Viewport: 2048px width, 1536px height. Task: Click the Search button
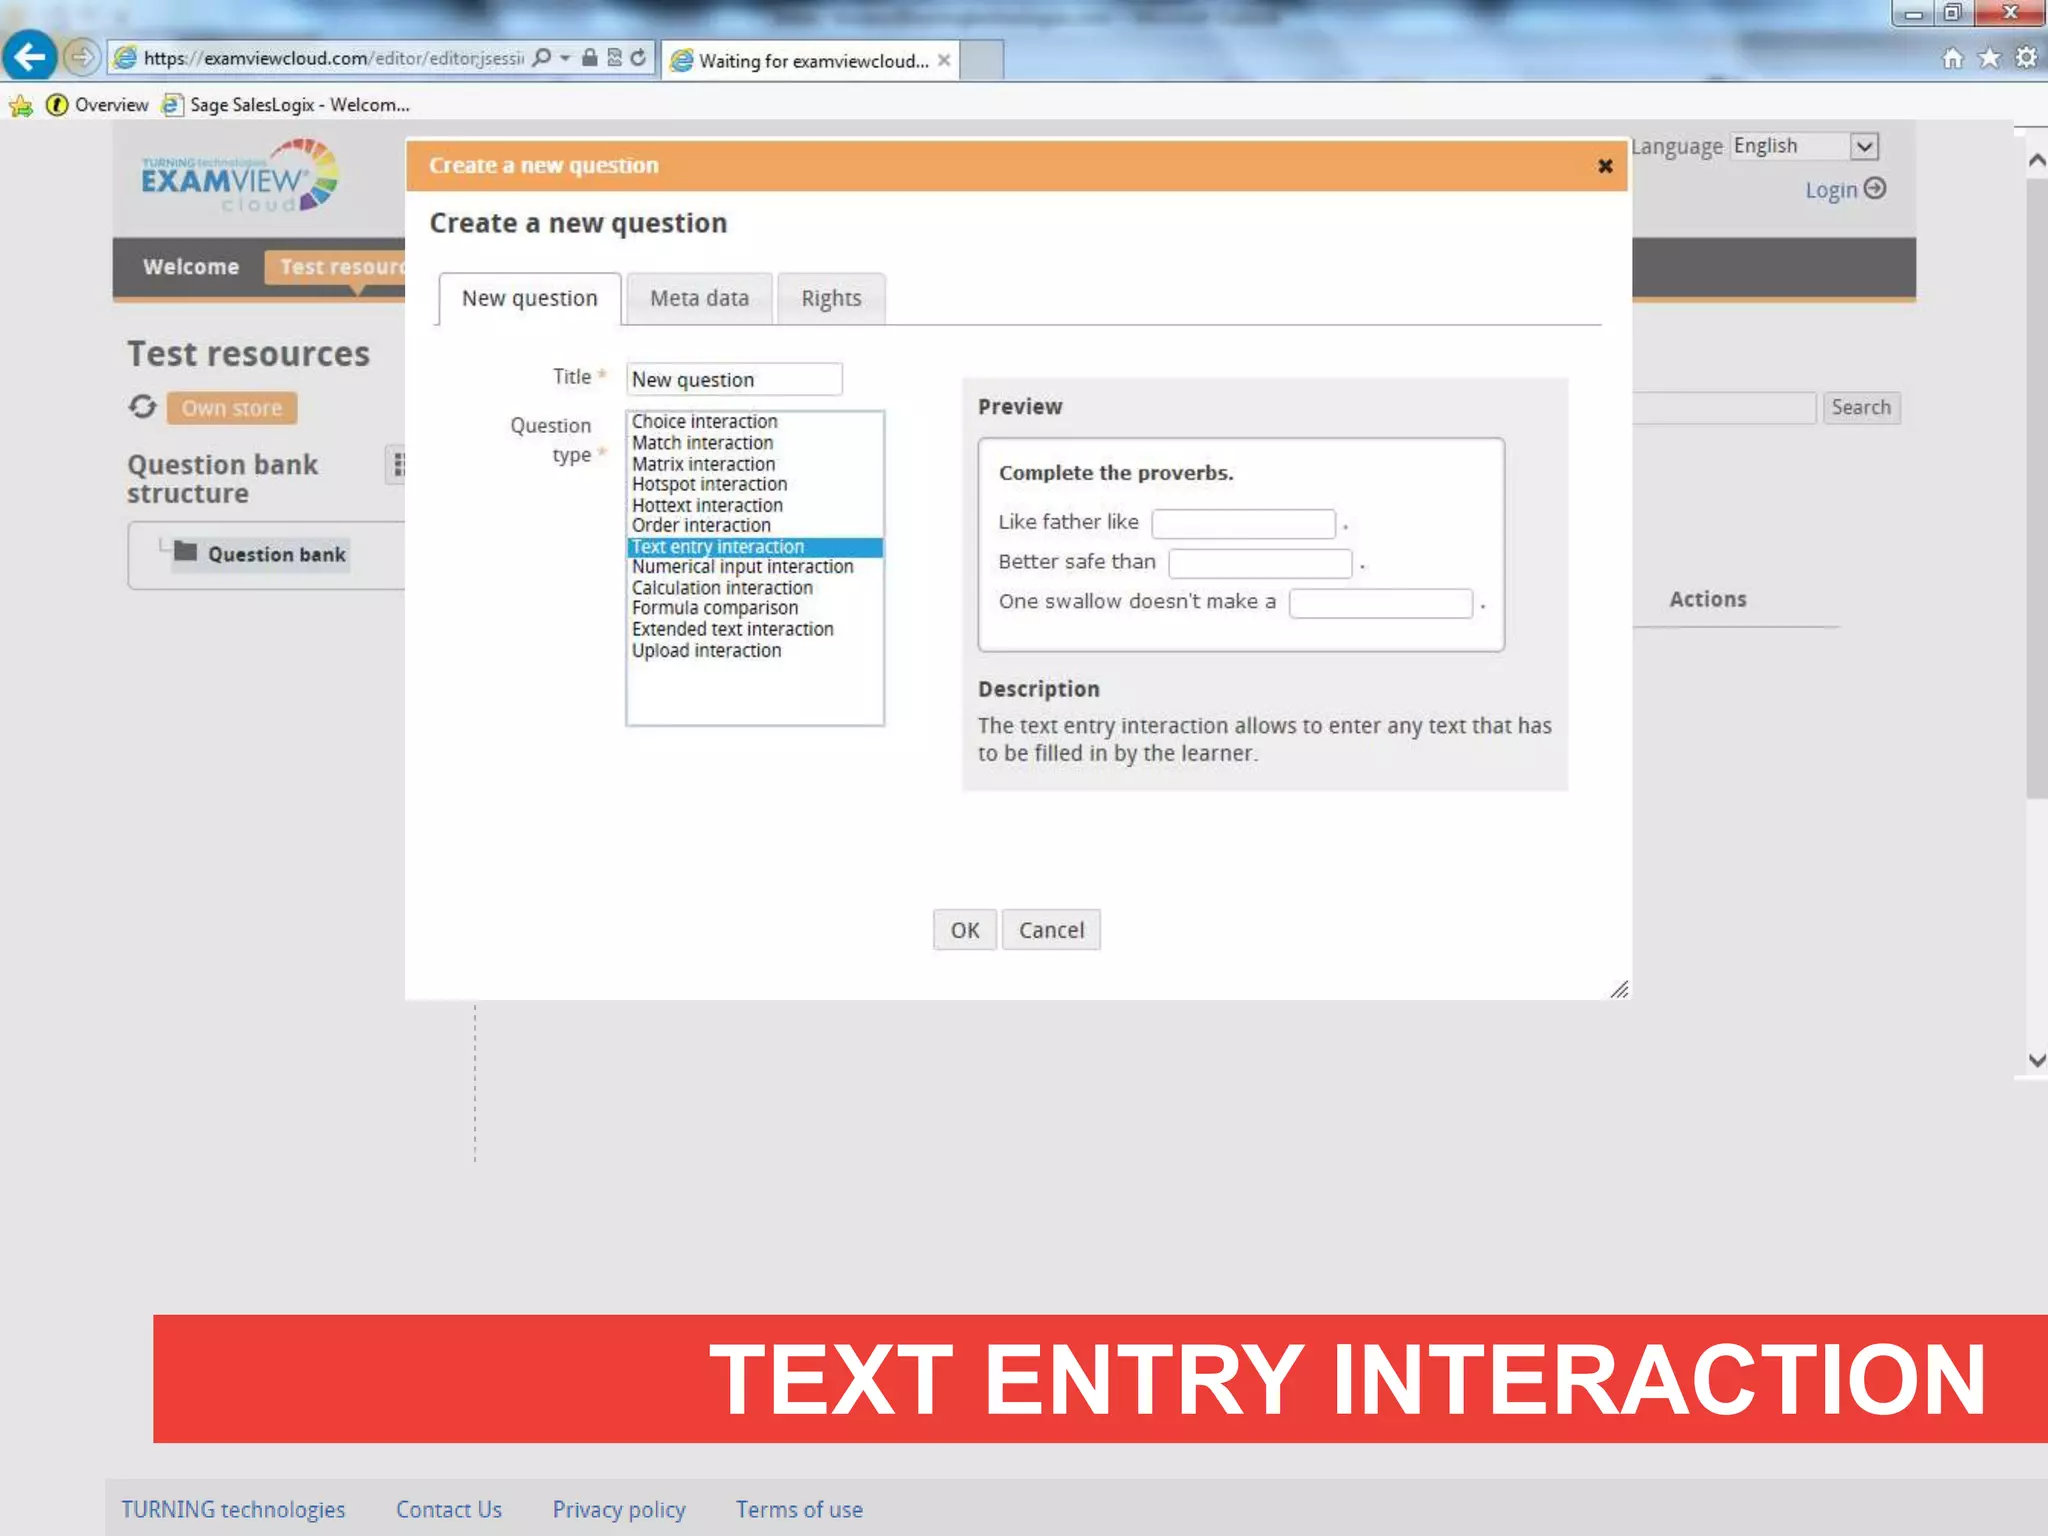1860,407
